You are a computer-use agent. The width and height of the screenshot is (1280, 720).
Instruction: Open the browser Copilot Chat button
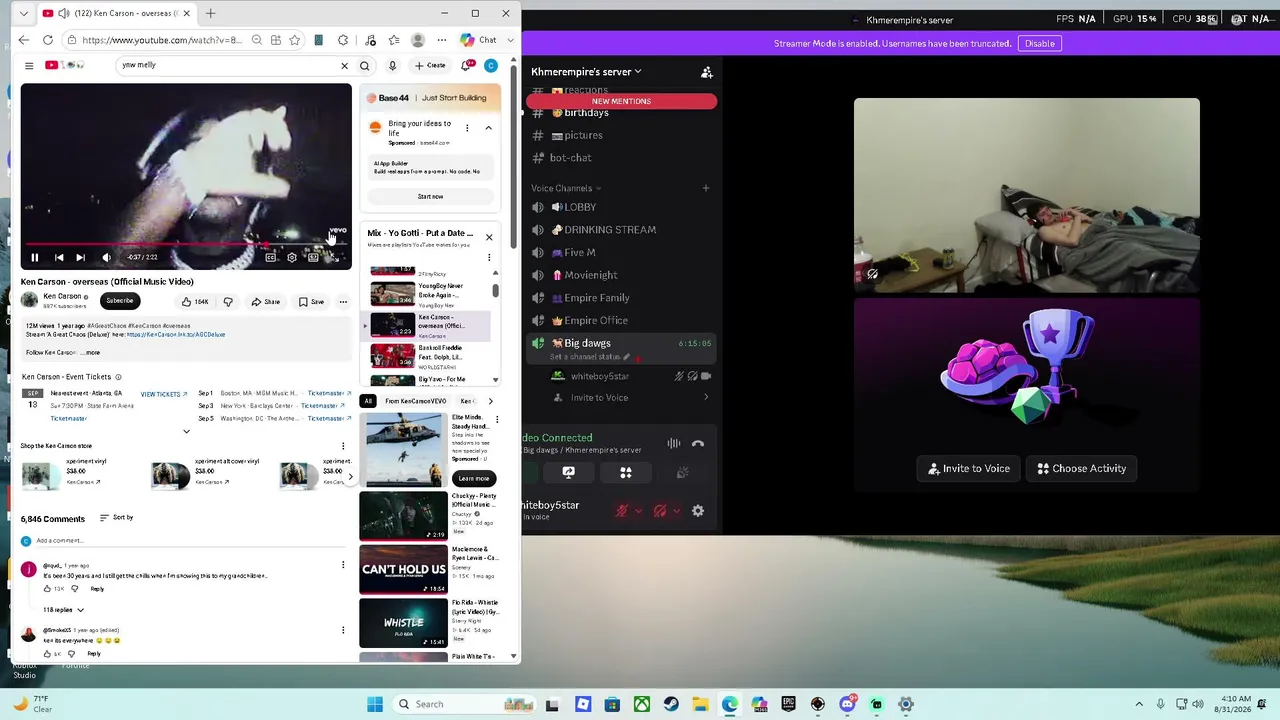coord(478,40)
